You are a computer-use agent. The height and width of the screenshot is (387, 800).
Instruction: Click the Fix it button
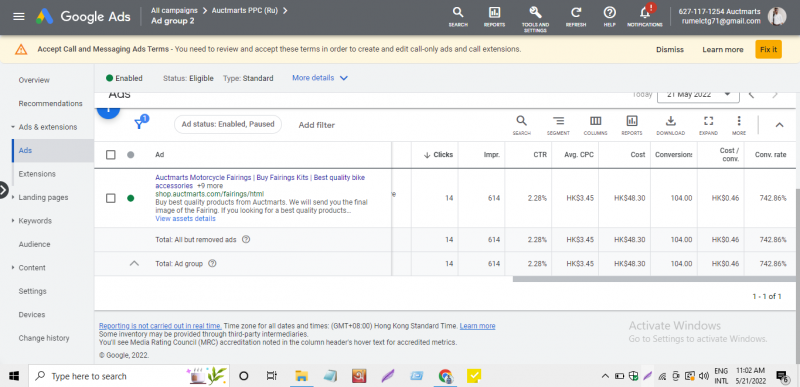click(x=768, y=49)
